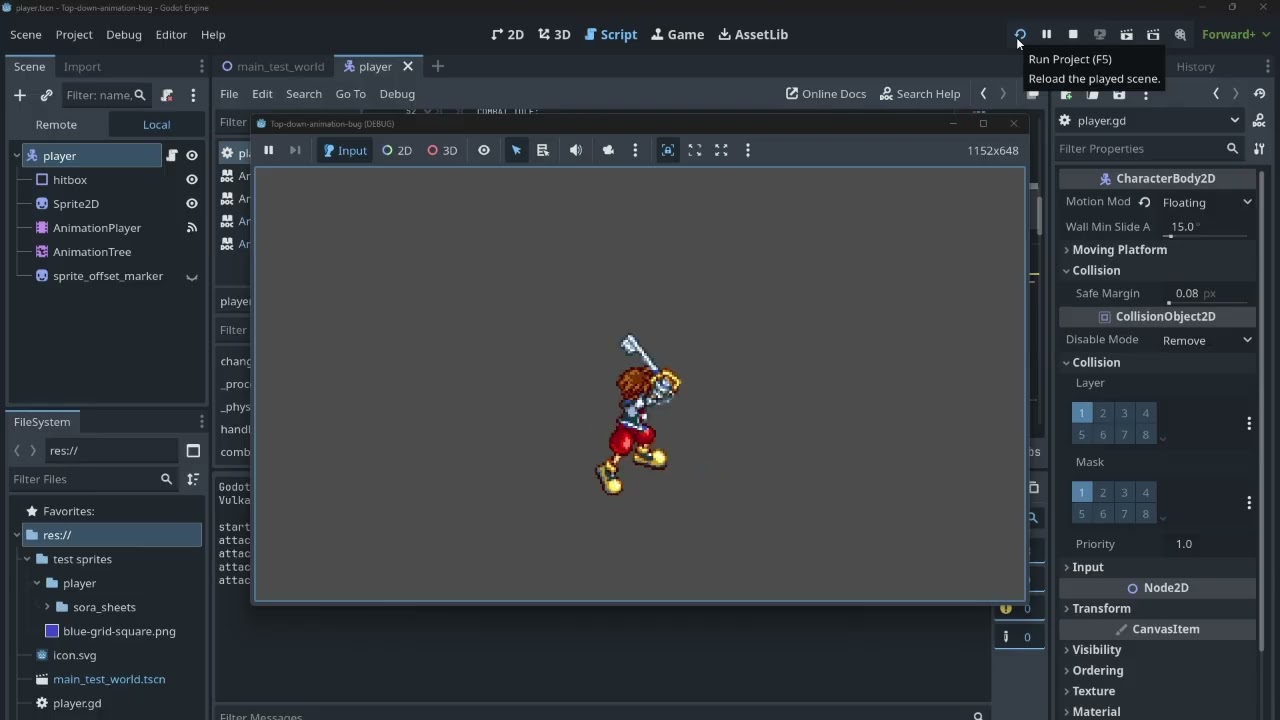The height and width of the screenshot is (720, 1280).
Task: Enable 2D selection mode in game window
Action: [397, 151]
